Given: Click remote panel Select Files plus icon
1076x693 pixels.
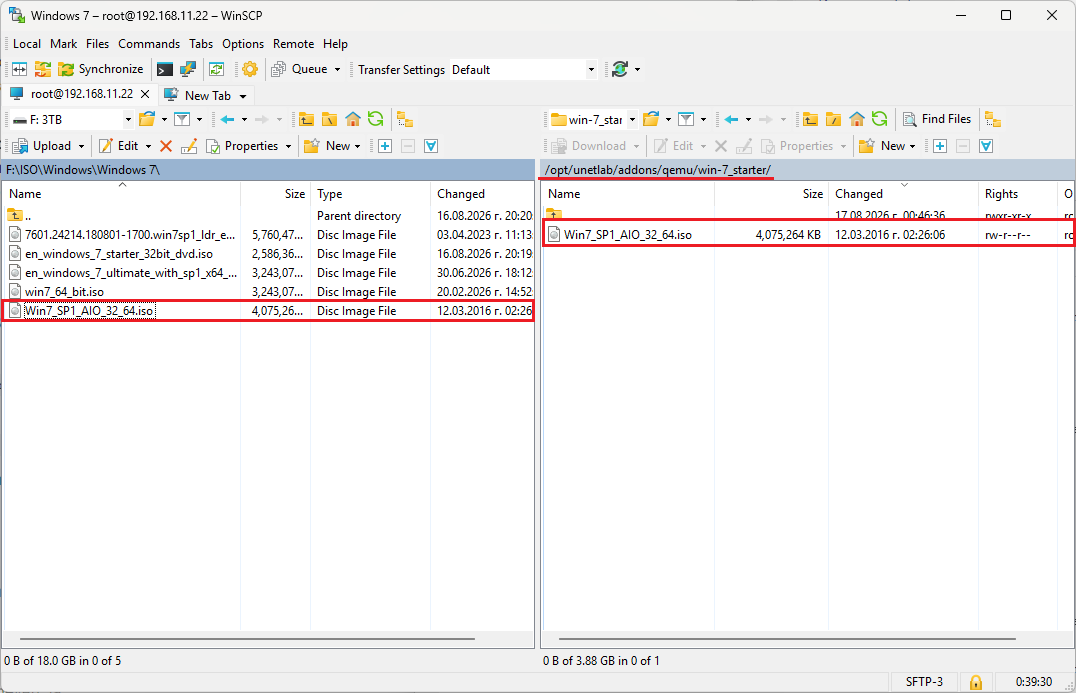Looking at the screenshot, I should [x=940, y=145].
